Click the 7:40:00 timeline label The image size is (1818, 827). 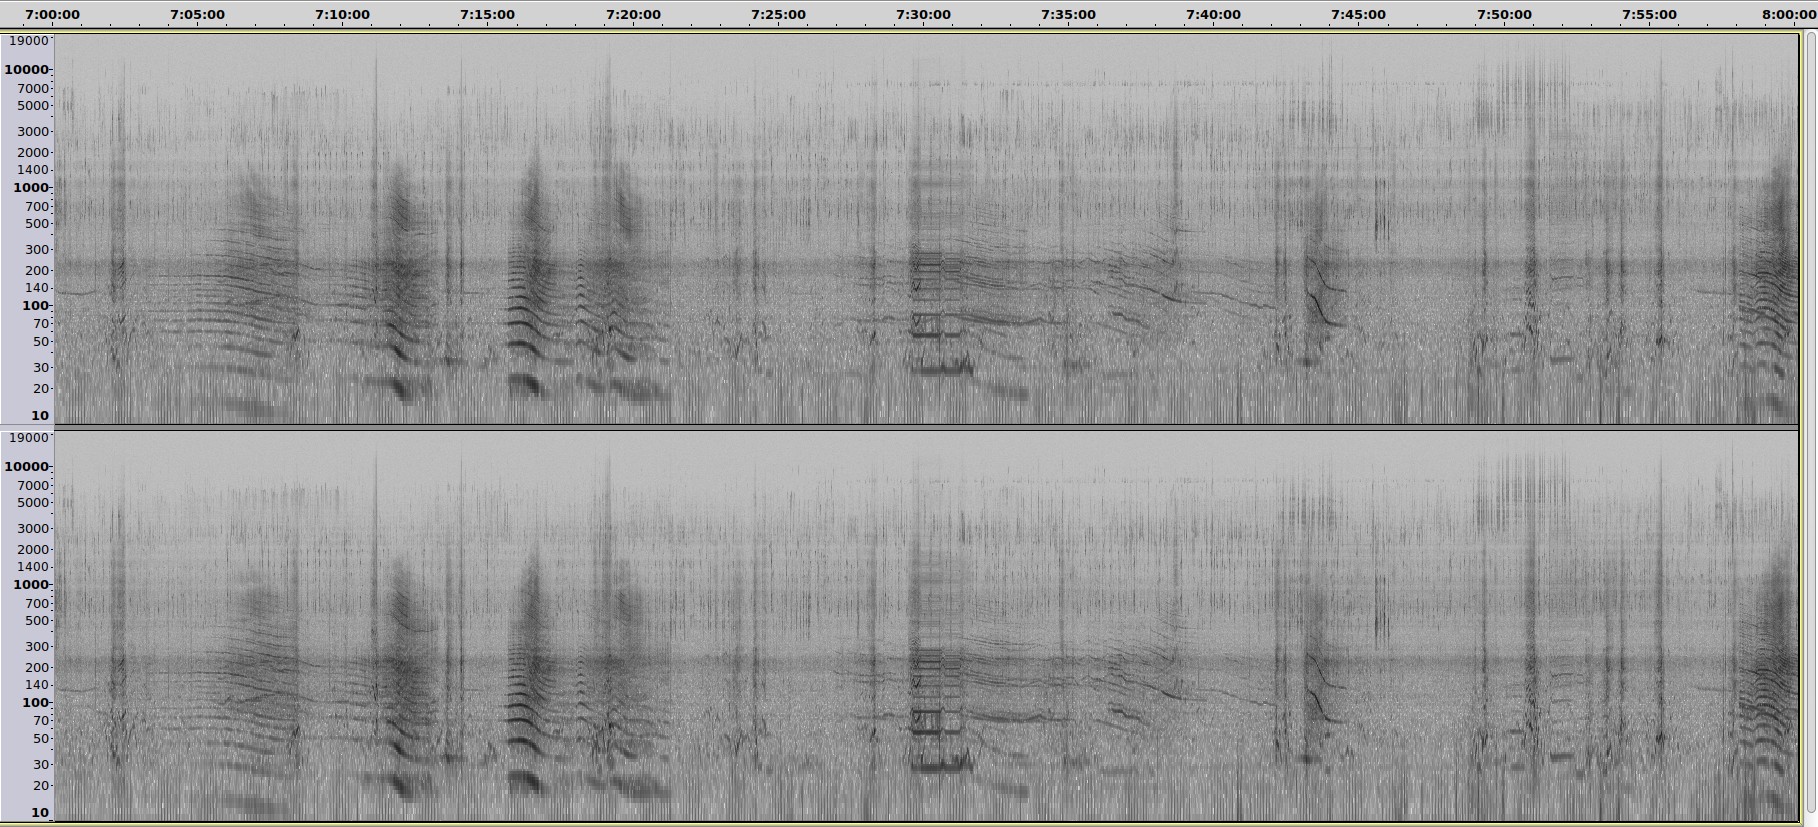(x=1213, y=15)
